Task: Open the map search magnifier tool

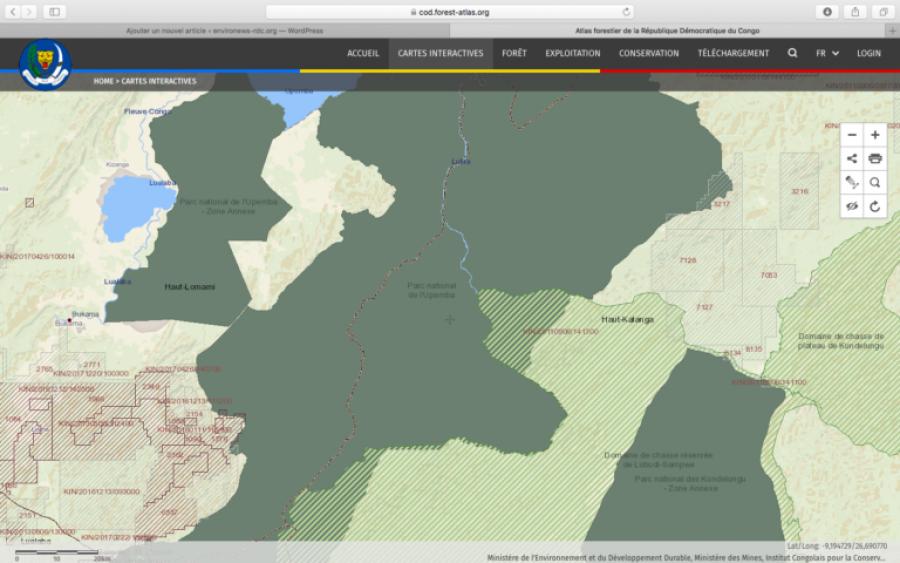Action: click(x=875, y=182)
